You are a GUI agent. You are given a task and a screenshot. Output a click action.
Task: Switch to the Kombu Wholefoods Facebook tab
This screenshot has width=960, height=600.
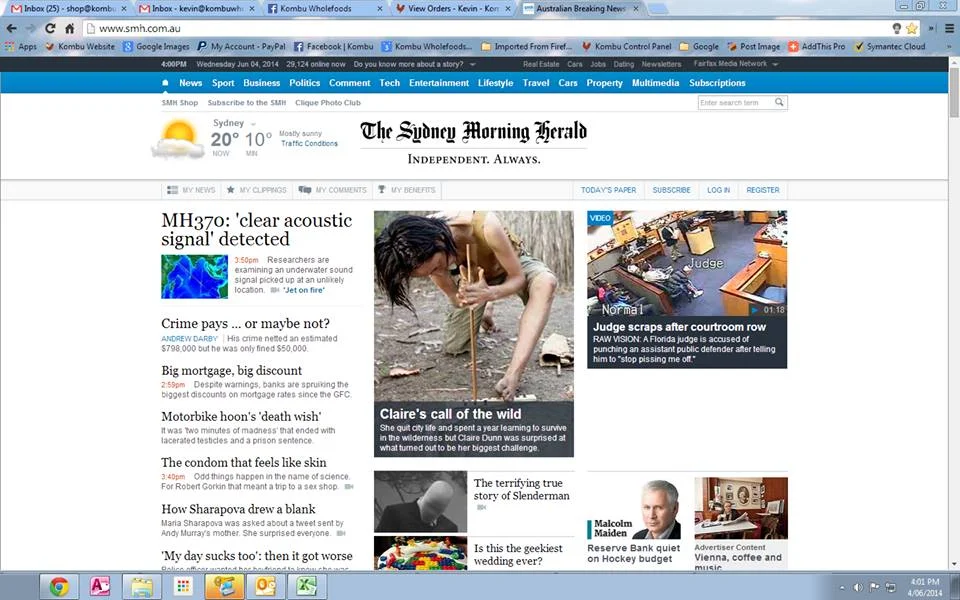324,9
